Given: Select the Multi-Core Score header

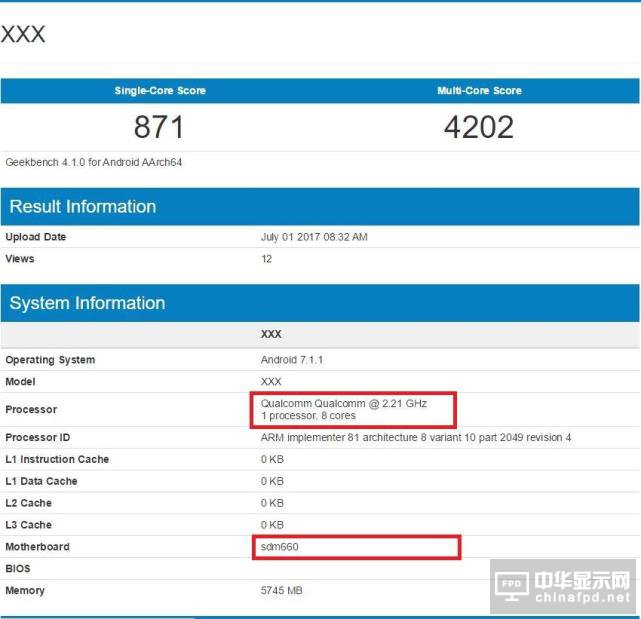Looking at the screenshot, I should click(x=479, y=91).
